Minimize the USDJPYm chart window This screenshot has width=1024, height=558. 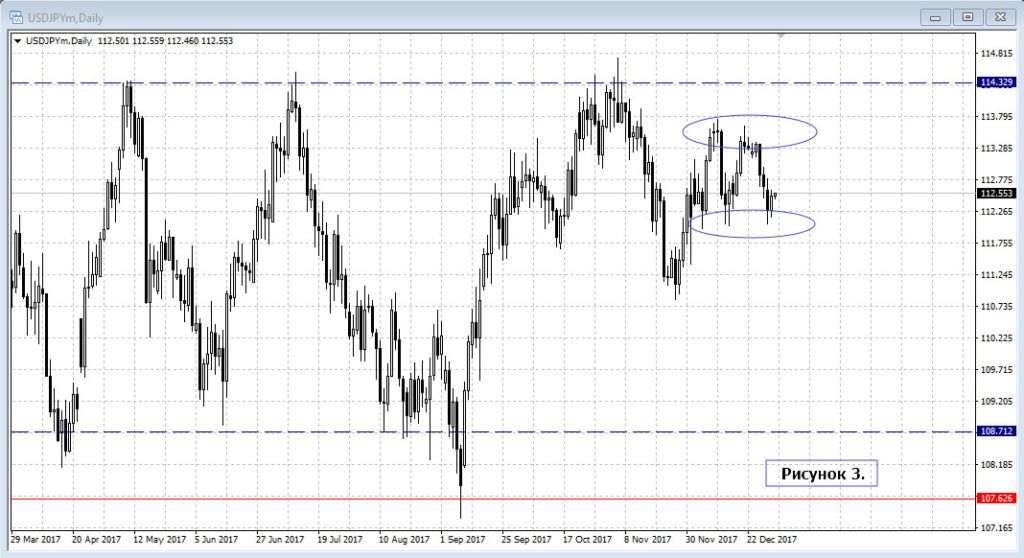[937, 16]
